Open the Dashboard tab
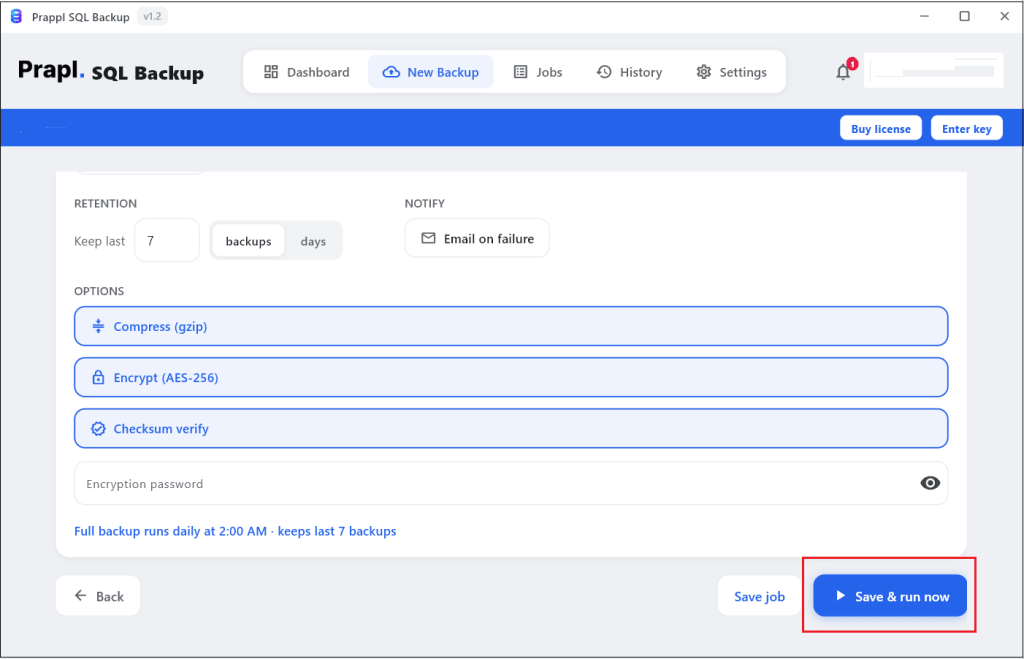Image resolution: width=1024 pixels, height=659 pixels. click(x=306, y=72)
